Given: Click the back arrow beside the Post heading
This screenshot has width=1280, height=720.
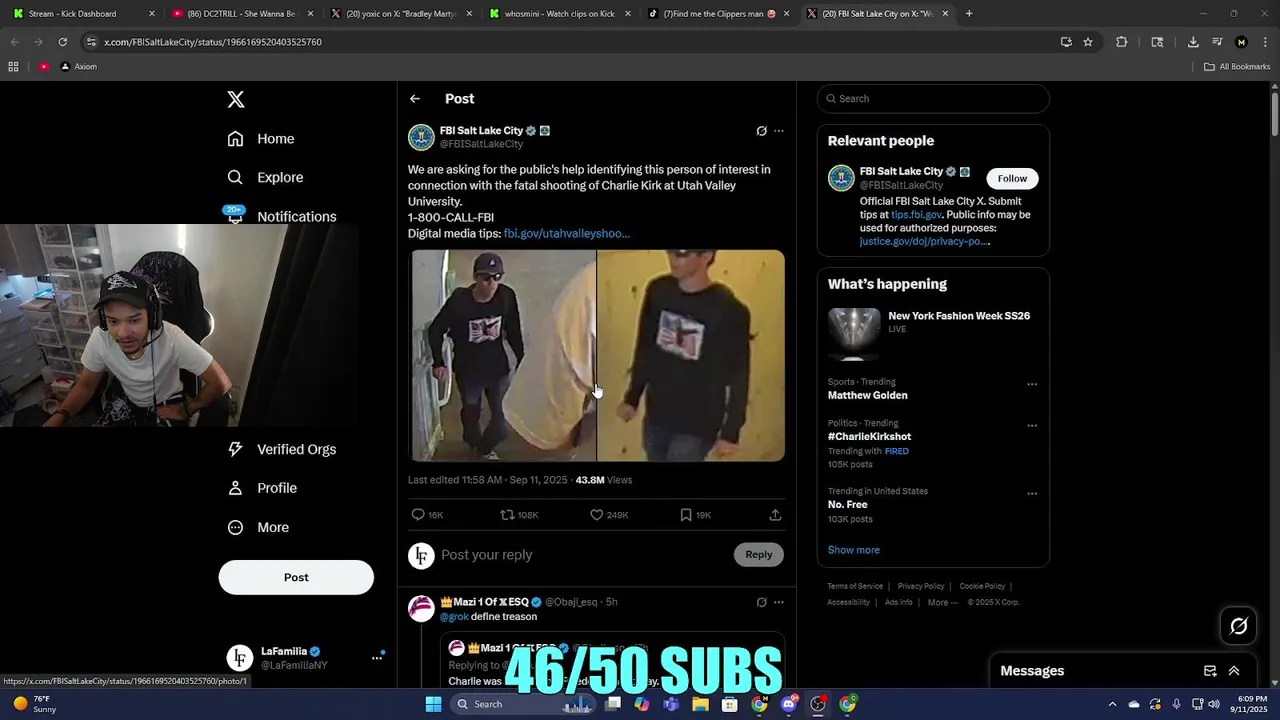Looking at the screenshot, I should (415, 99).
